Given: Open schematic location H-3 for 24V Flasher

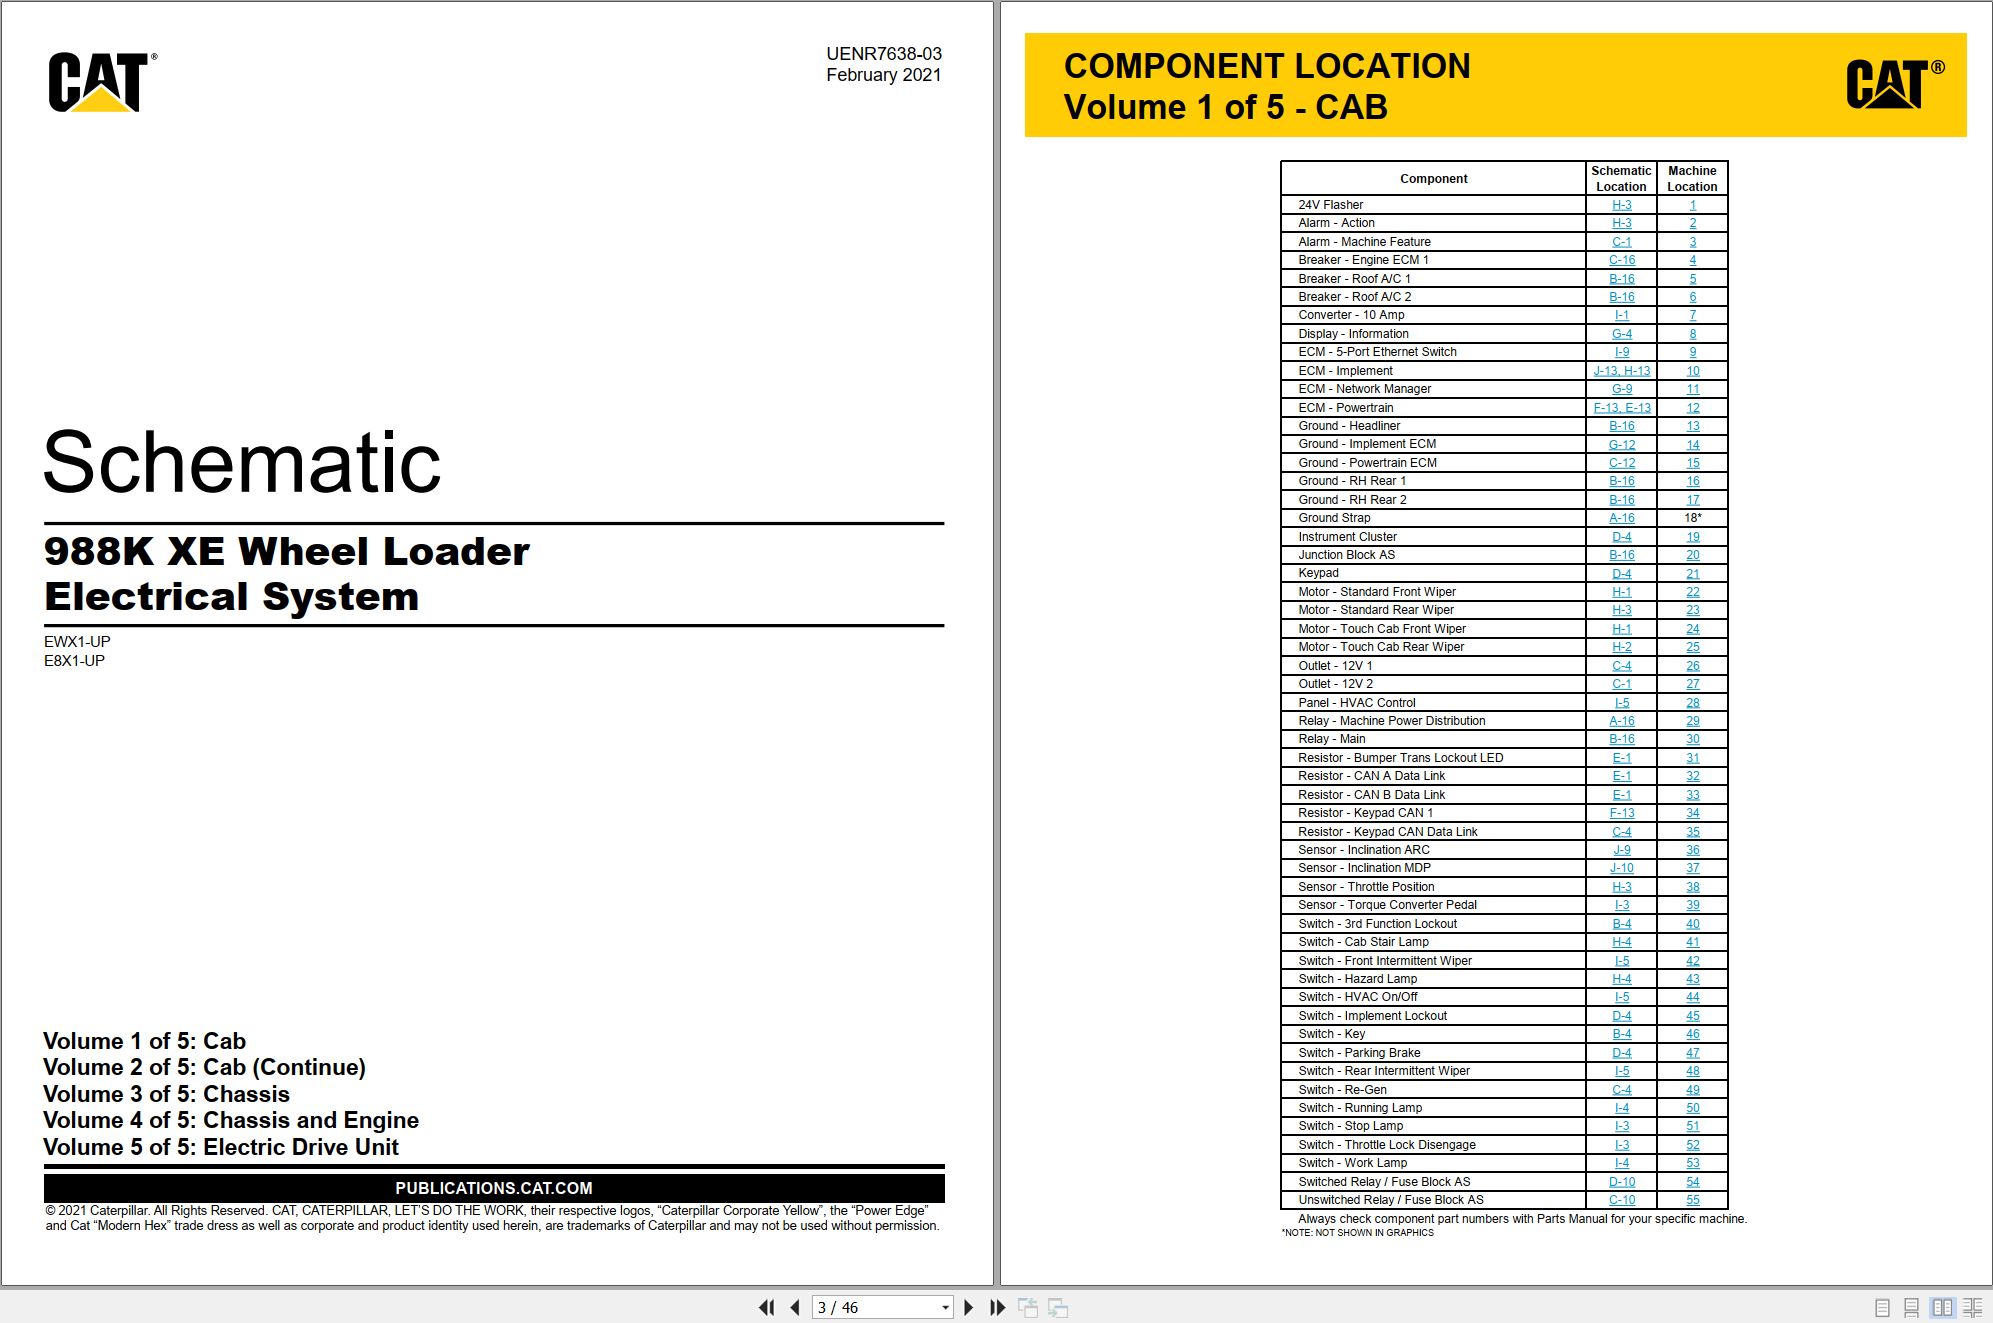Looking at the screenshot, I should pos(1621,205).
